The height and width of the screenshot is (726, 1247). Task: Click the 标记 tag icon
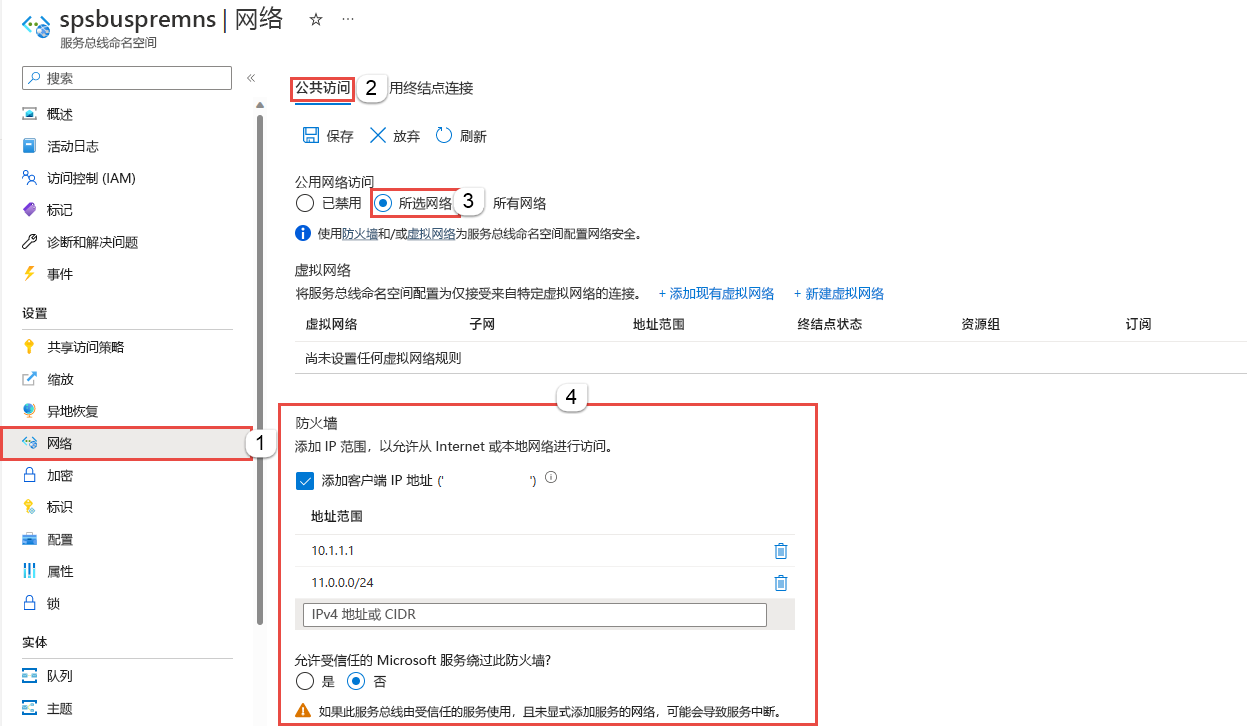point(29,210)
